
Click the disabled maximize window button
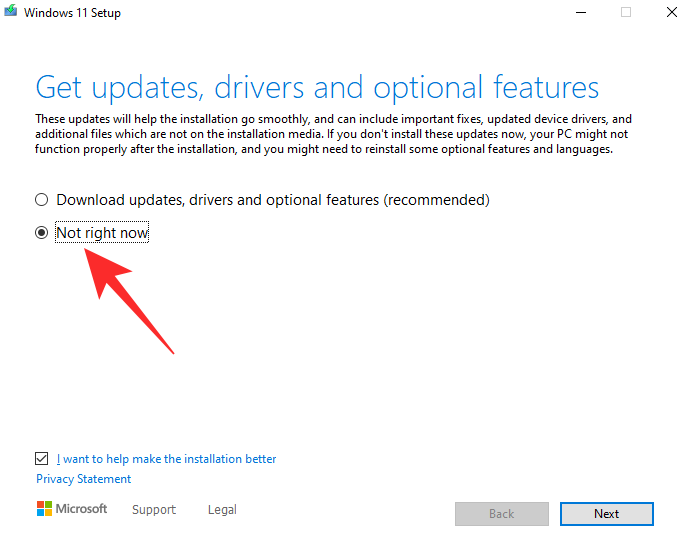click(x=626, y=12)
